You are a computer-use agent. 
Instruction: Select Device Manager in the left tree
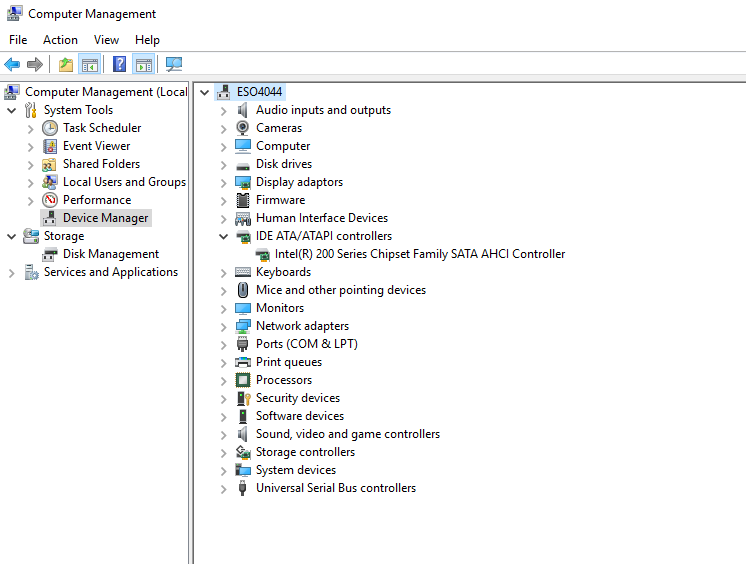[x=106, y=218]
